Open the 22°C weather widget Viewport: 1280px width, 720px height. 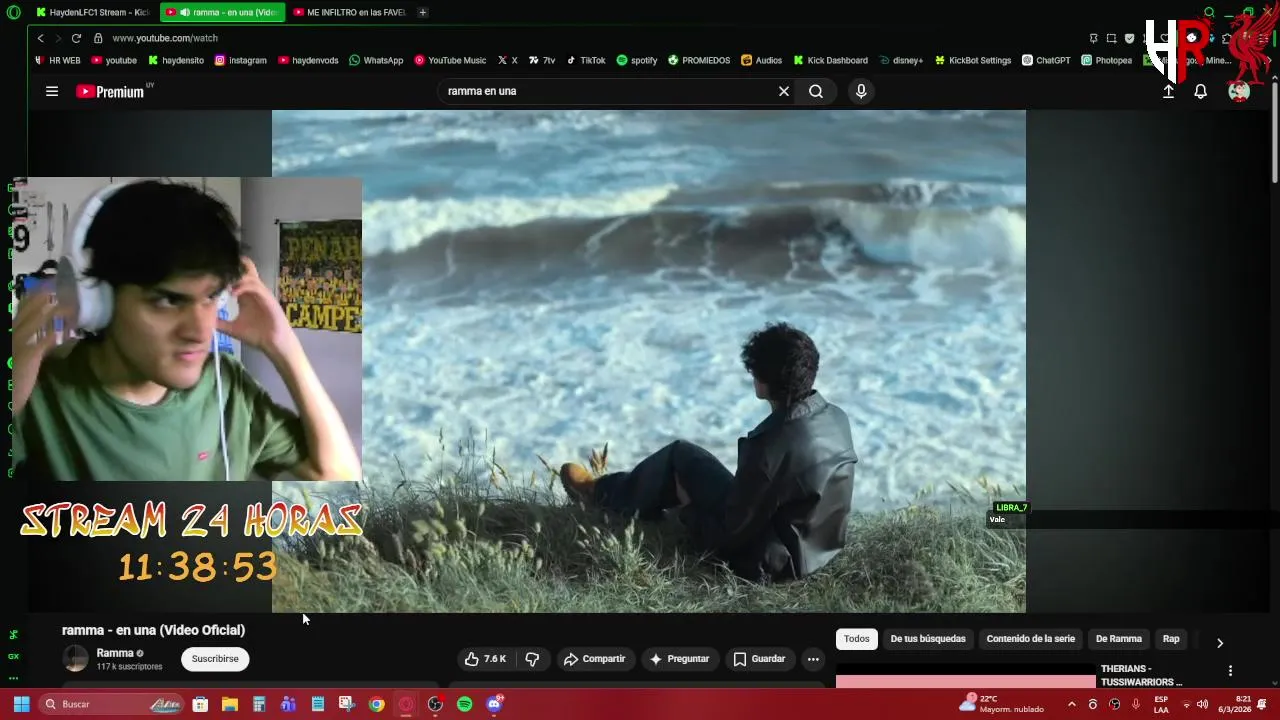click(x=1001, y=704)
